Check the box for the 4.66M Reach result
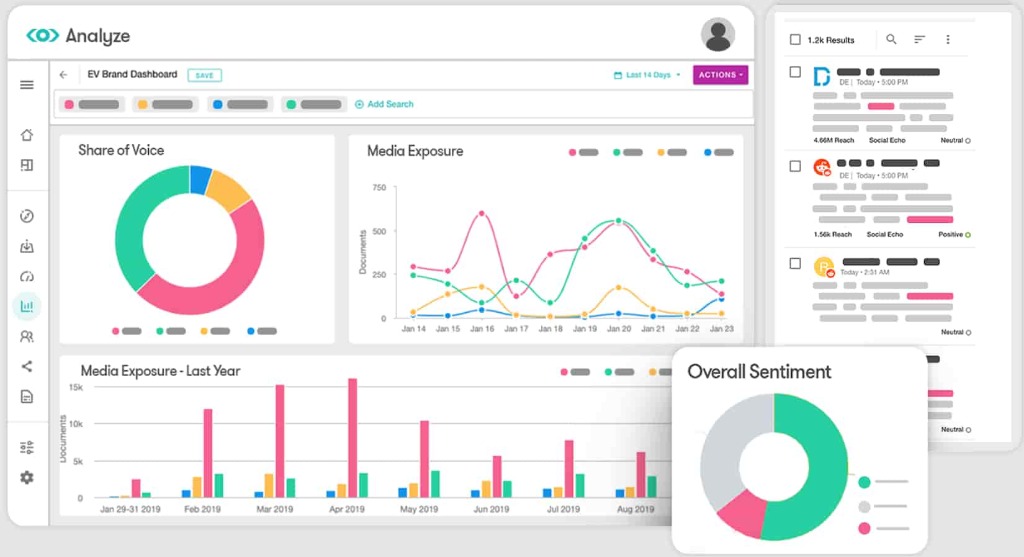 [795, 72]
